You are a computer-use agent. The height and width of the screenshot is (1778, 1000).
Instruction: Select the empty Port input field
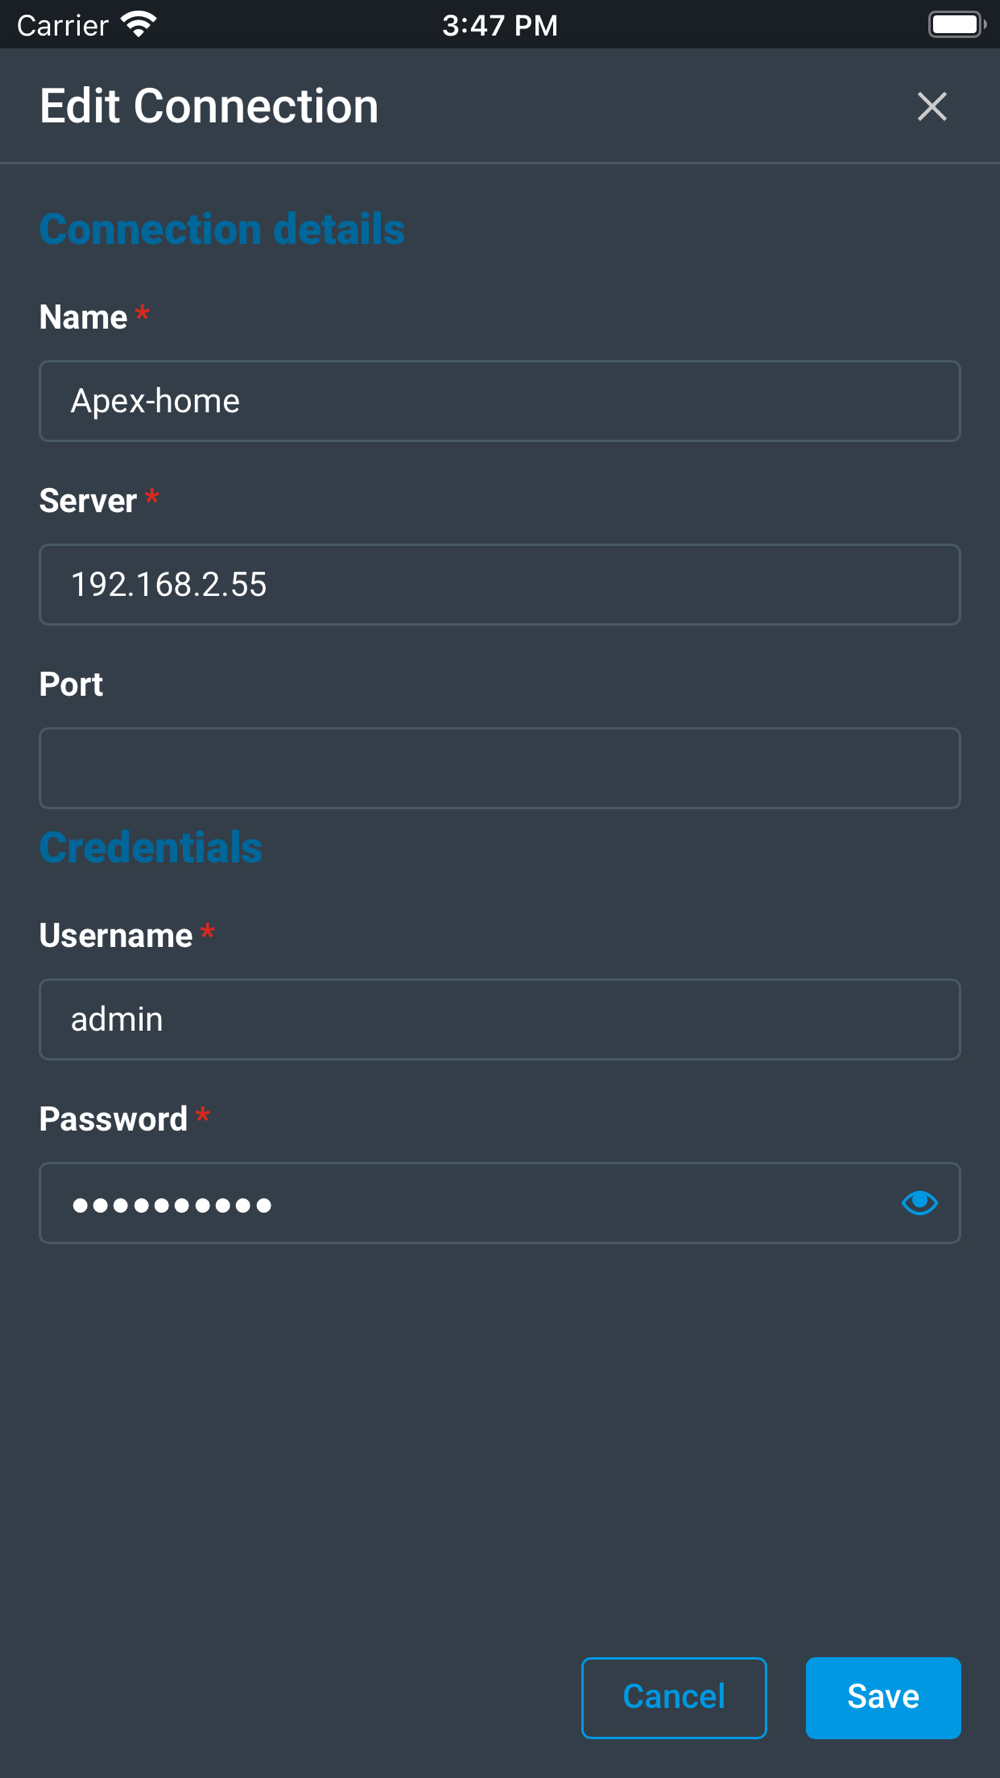[499, 768]
